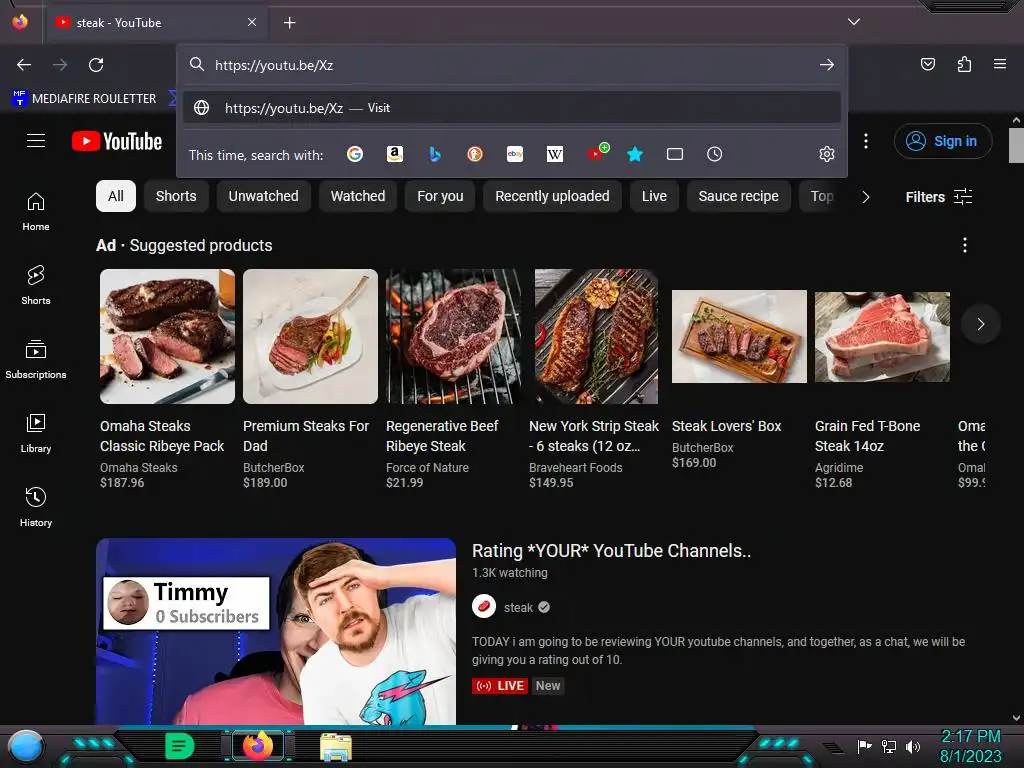Open File Explorer from the taskbar
Image resolution: width=1024 pixels, height=768 pixels.
336,747
